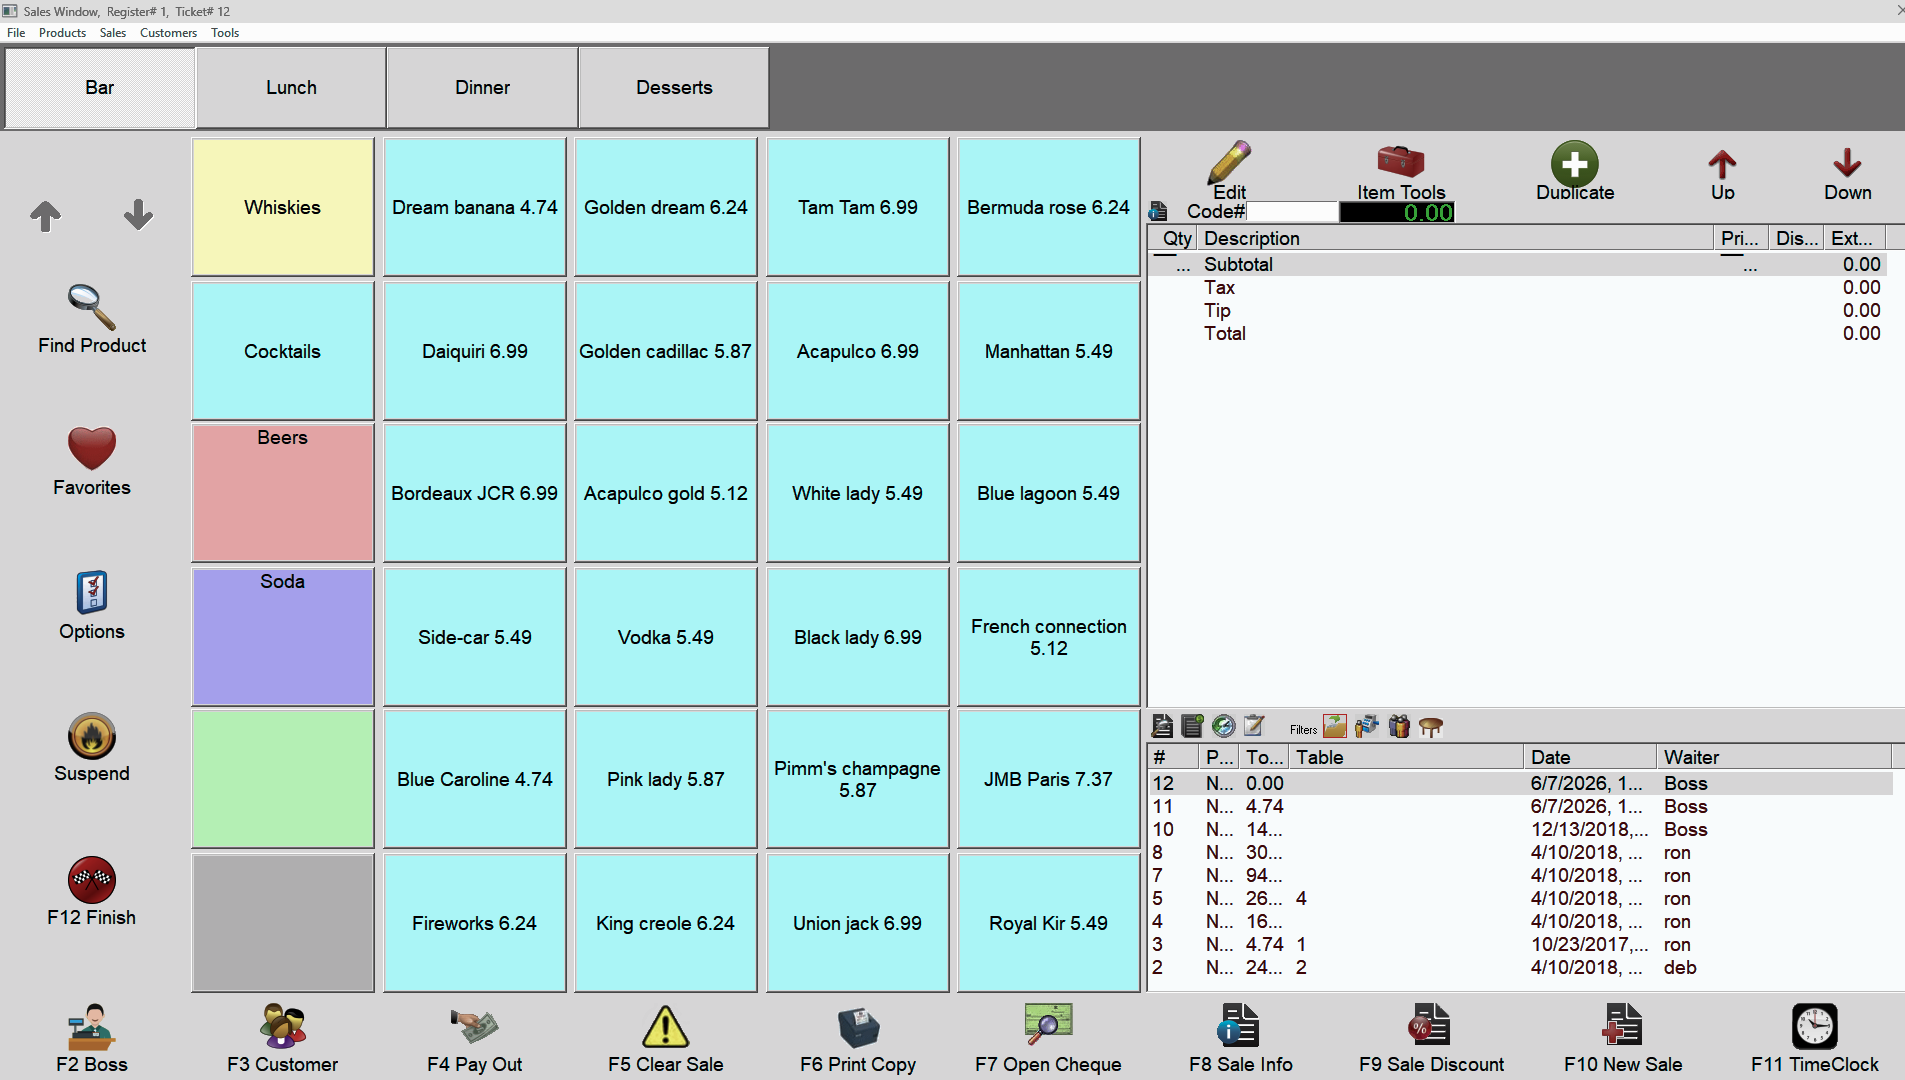Open Item Tools toolbox
This screenshot has height=1080, width=1905.
coord(1401,172)
